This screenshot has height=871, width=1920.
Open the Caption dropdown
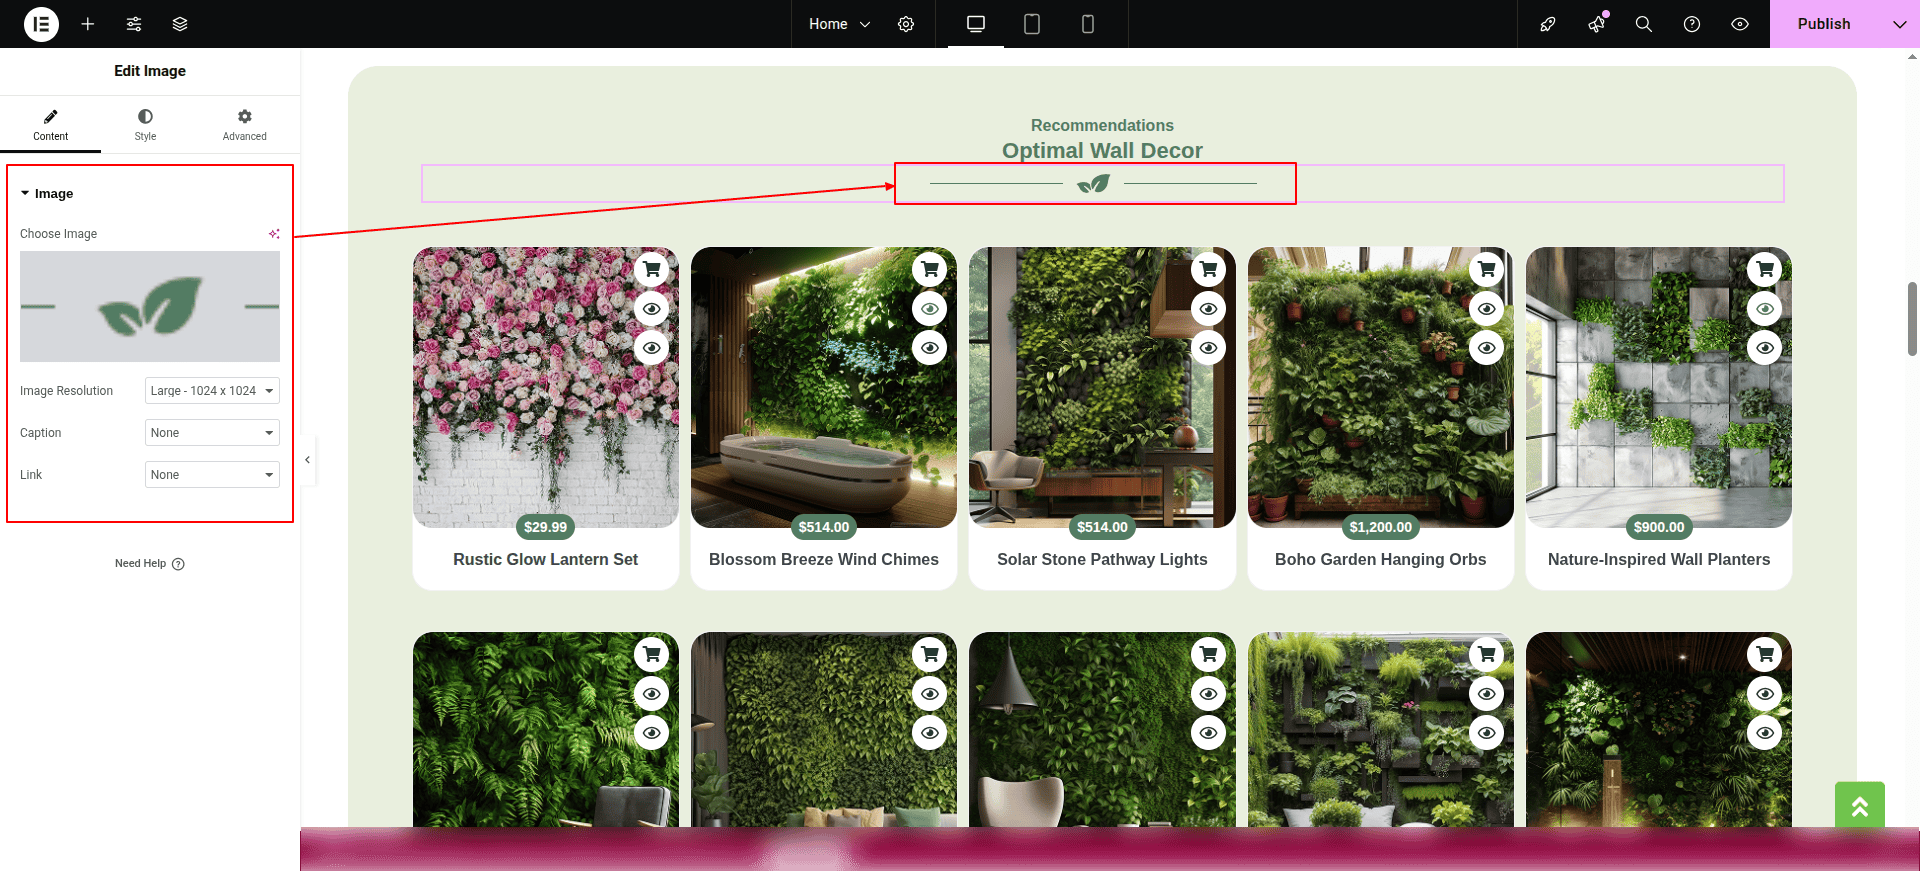click(x=212, y=433)
